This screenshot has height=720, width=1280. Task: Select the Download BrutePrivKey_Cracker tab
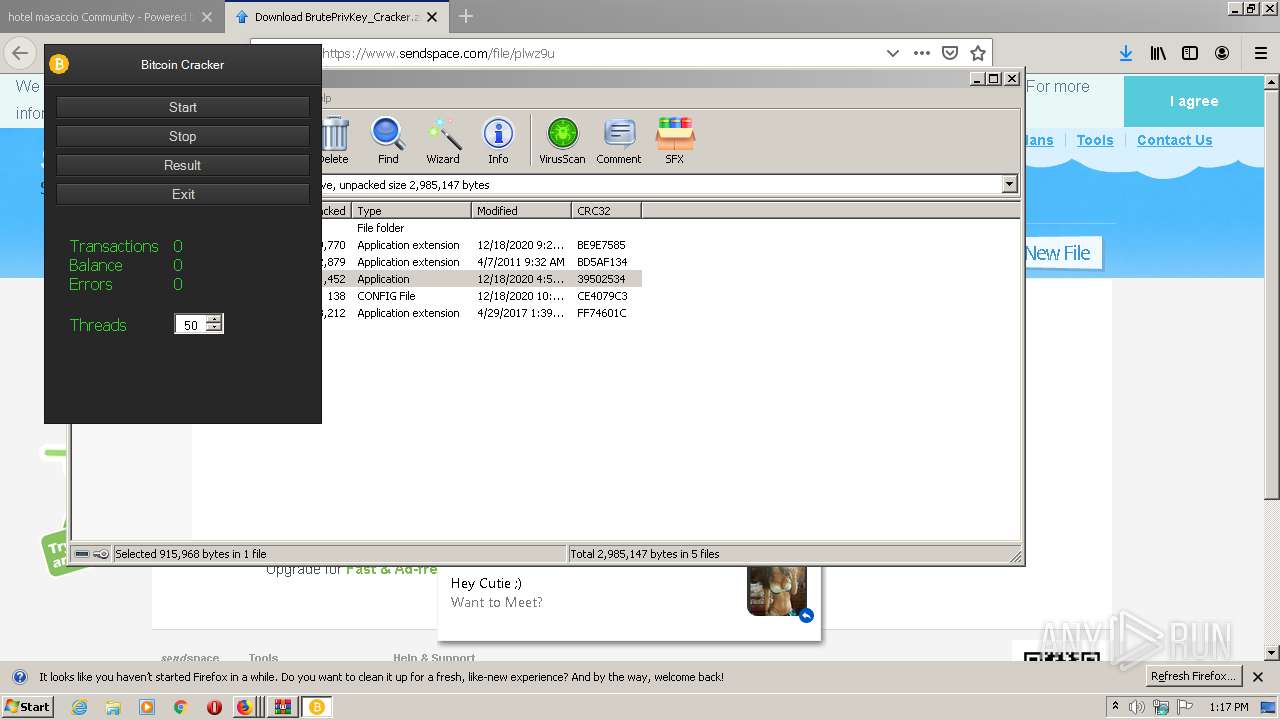click(336, 17)
